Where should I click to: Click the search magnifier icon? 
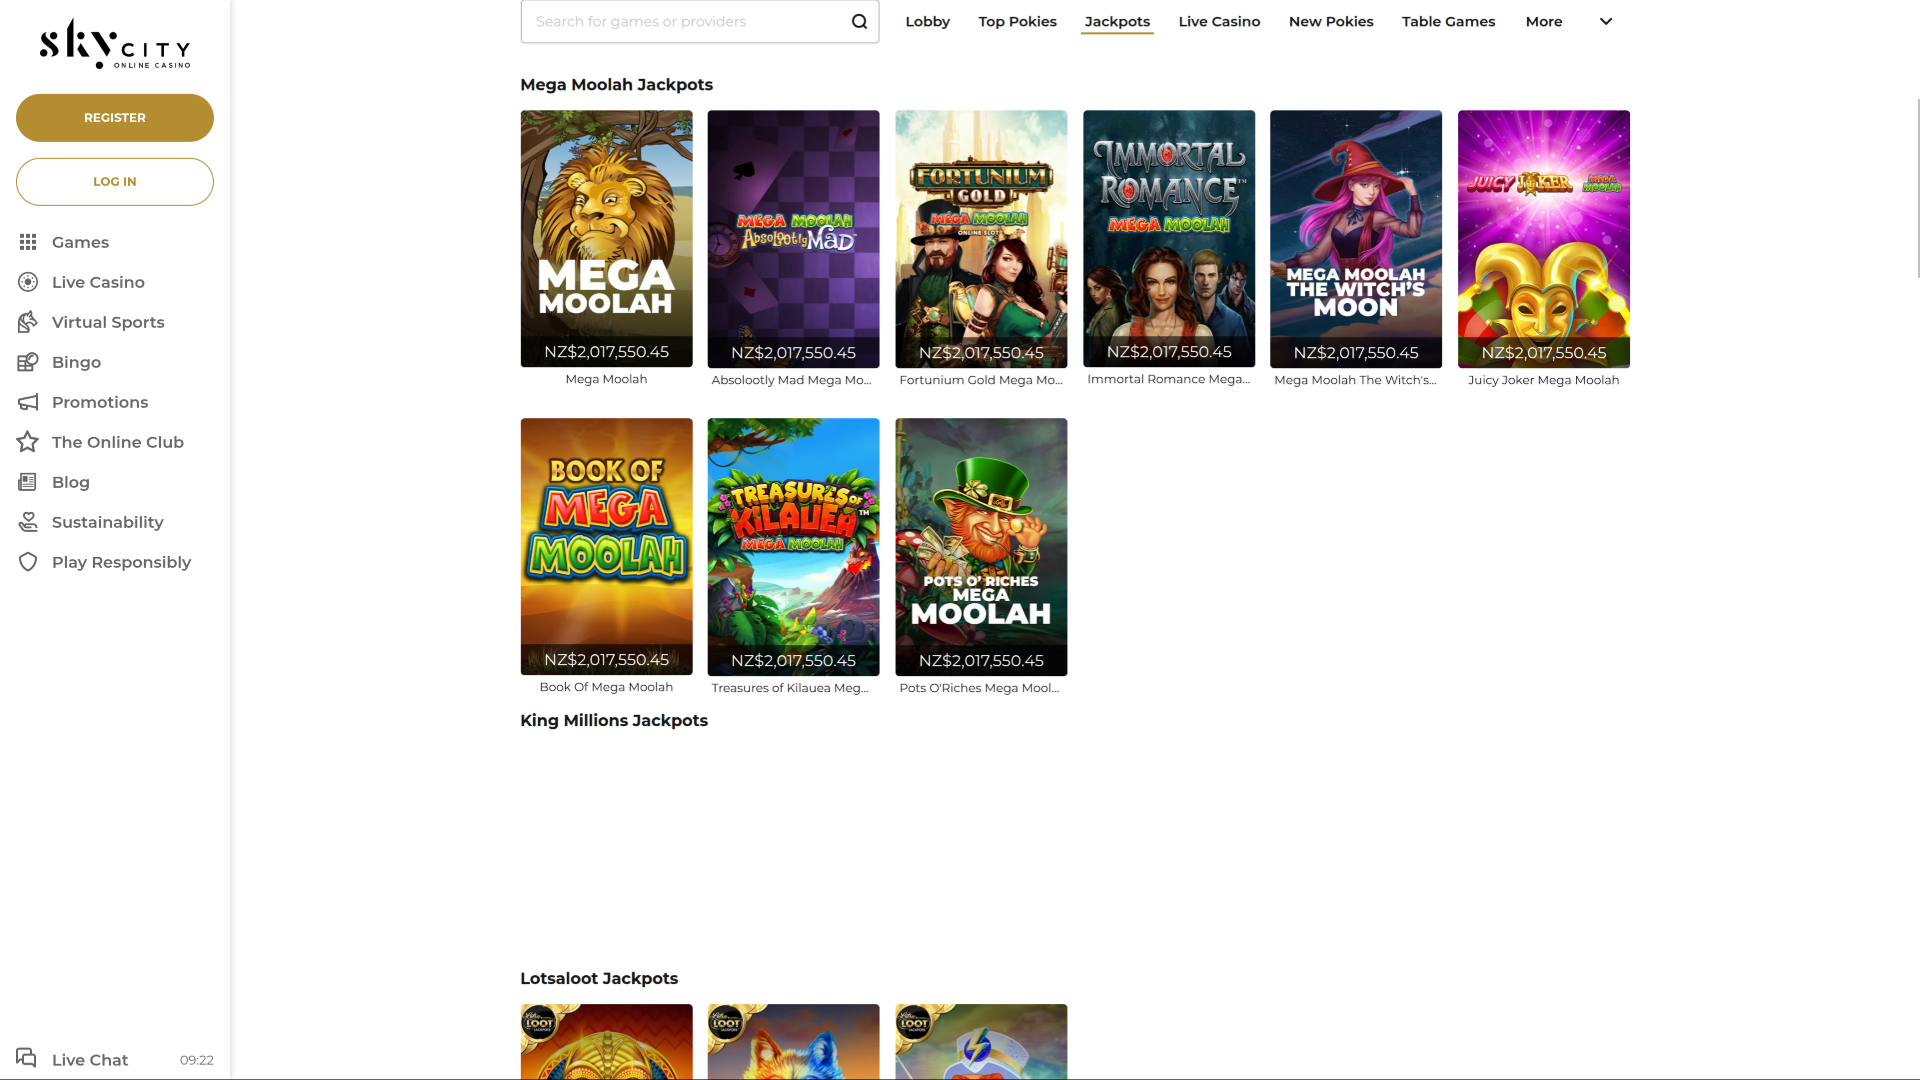pyautogui.click(x=858, y=20)
